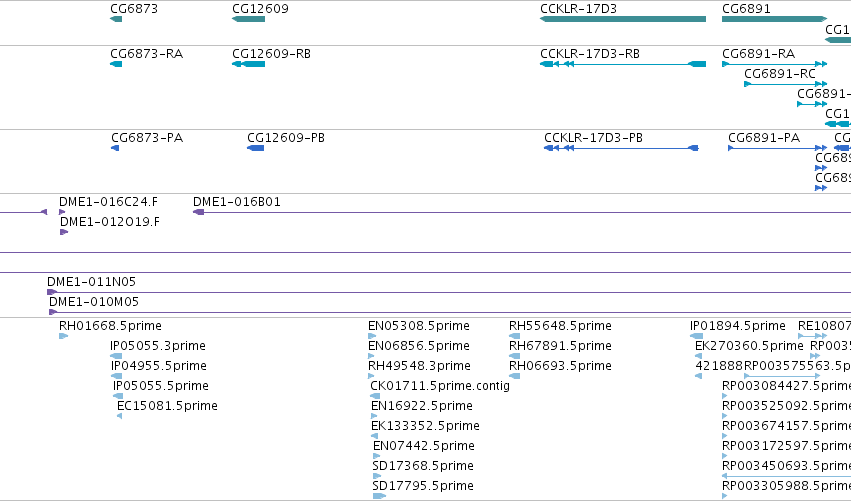Click the CCKLR-17D3-PB protein line
The image size is (851, 501).
click(621, 148)
